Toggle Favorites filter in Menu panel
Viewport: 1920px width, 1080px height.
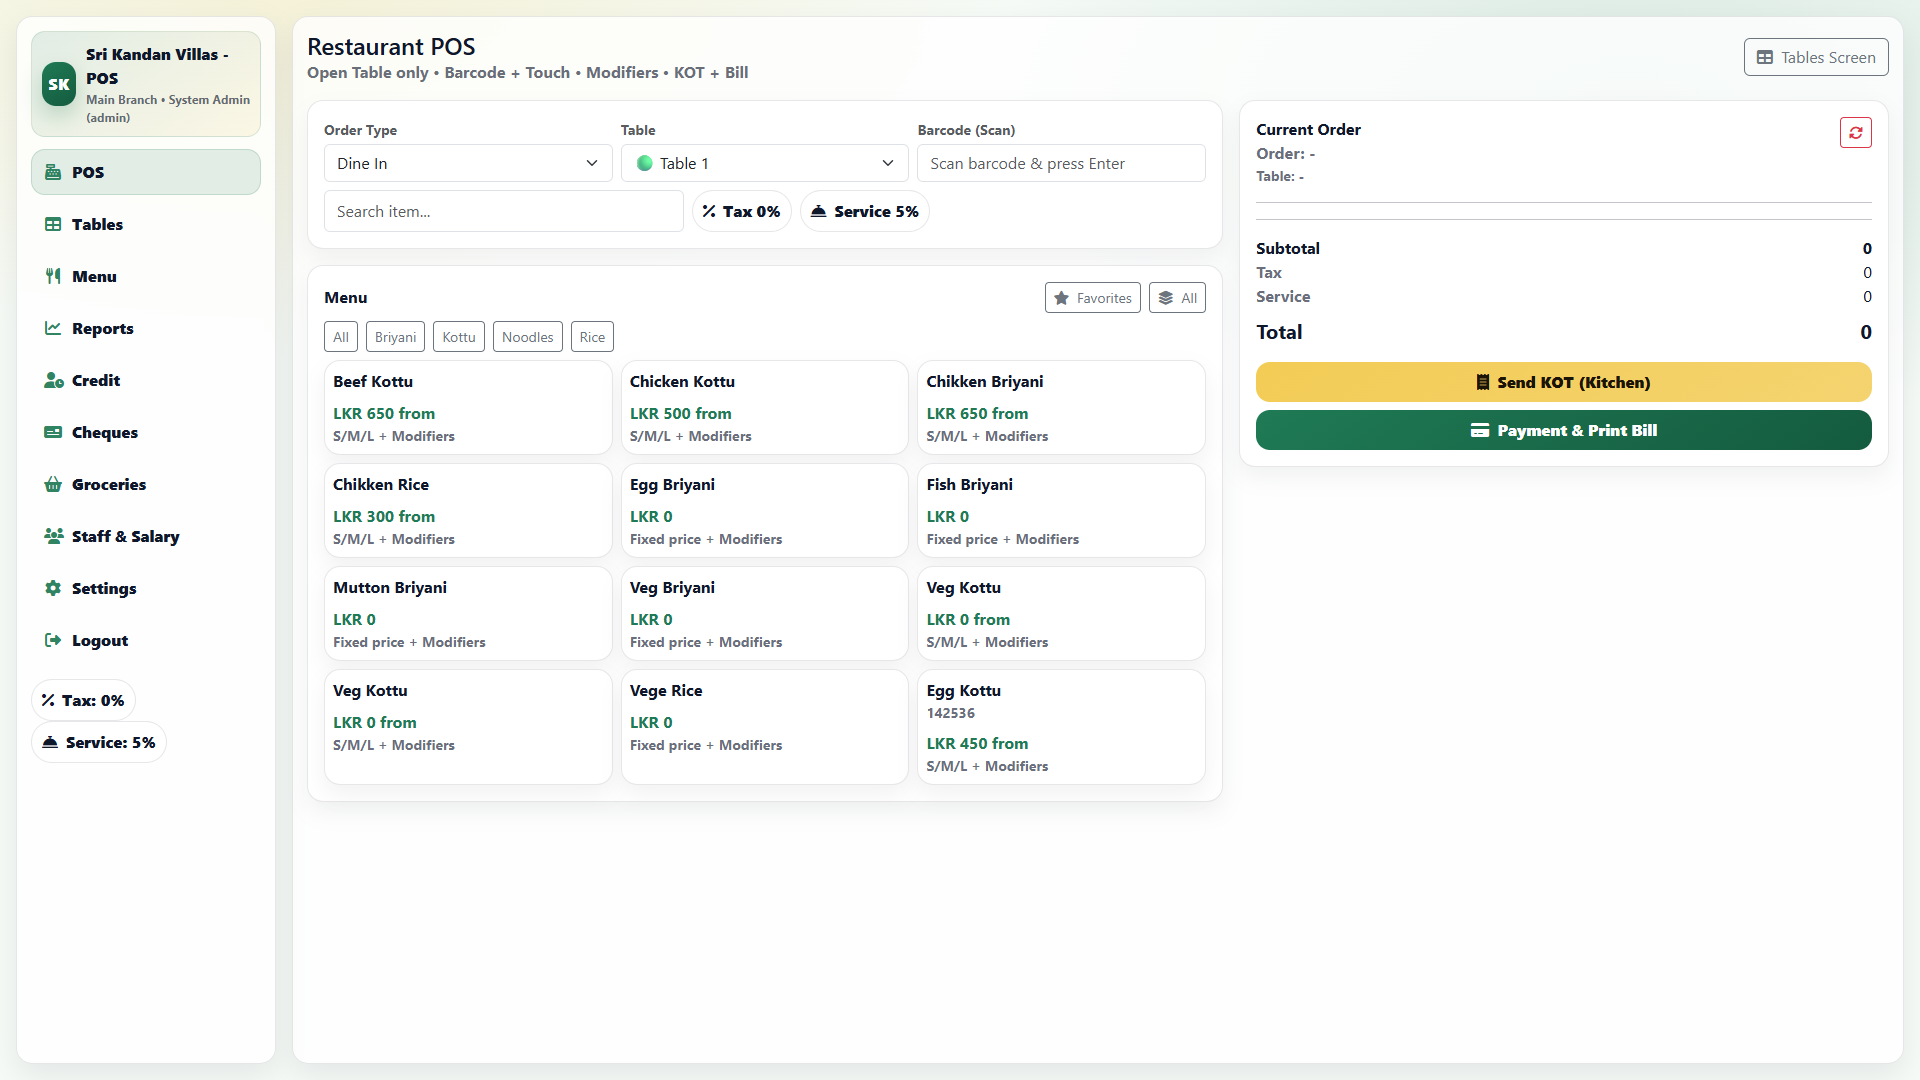1092,298
